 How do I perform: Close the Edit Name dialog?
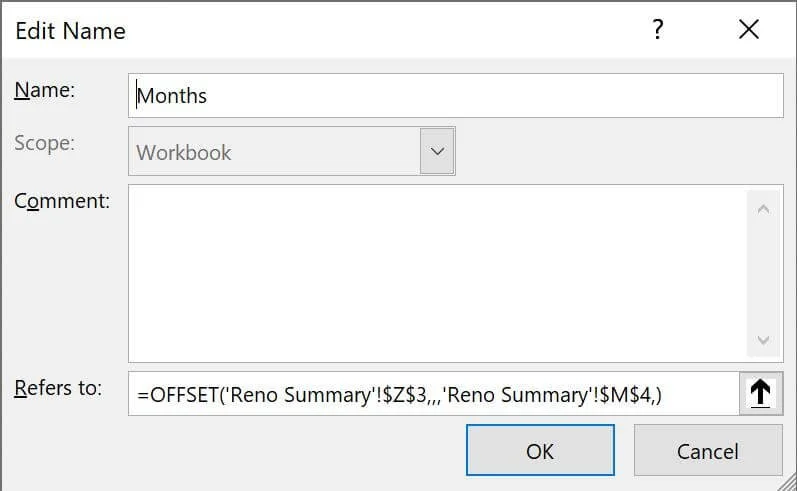click(749, 29)
